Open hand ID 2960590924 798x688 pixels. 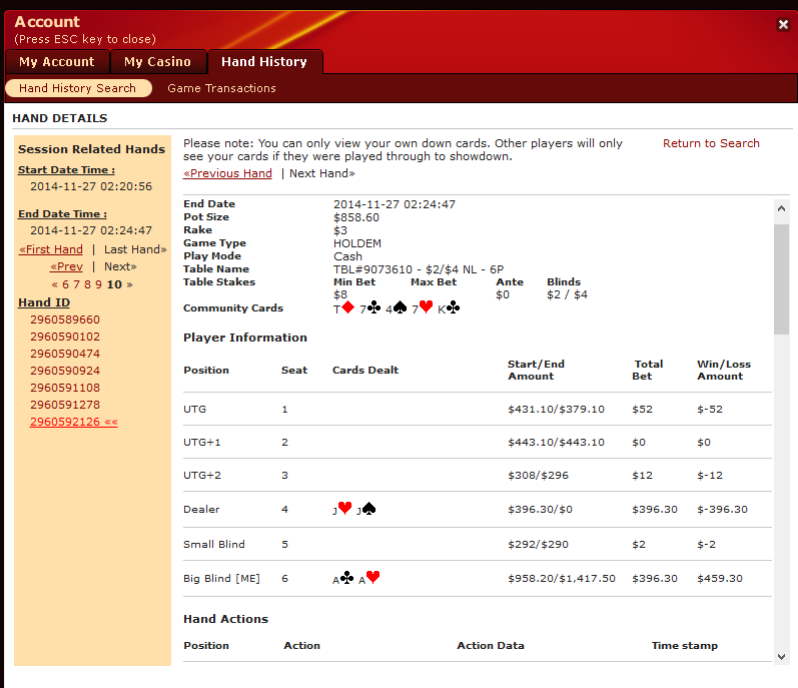tap(65, 370)
